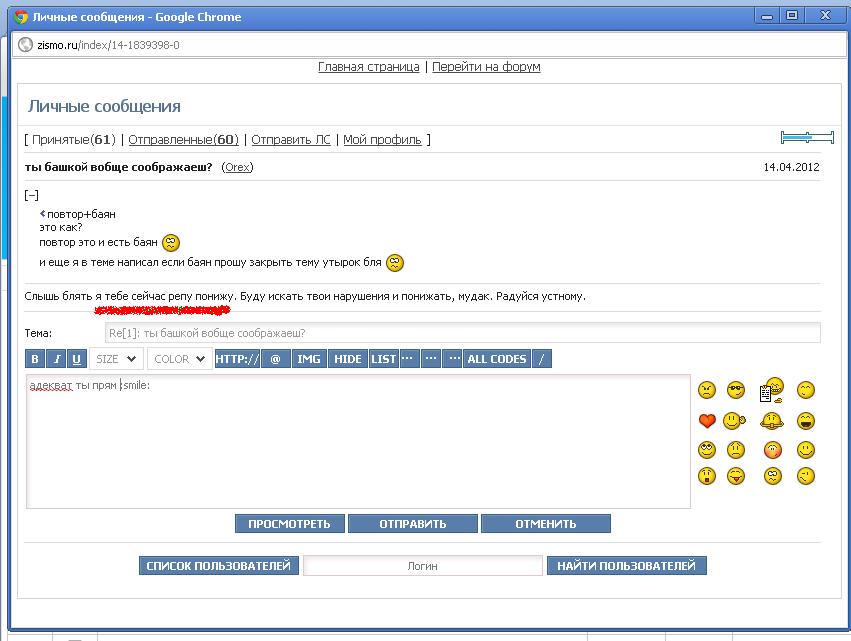851x641 pixels.
Task: Collapse the quoted message with [–]
Action: click(x=31, y=195)
